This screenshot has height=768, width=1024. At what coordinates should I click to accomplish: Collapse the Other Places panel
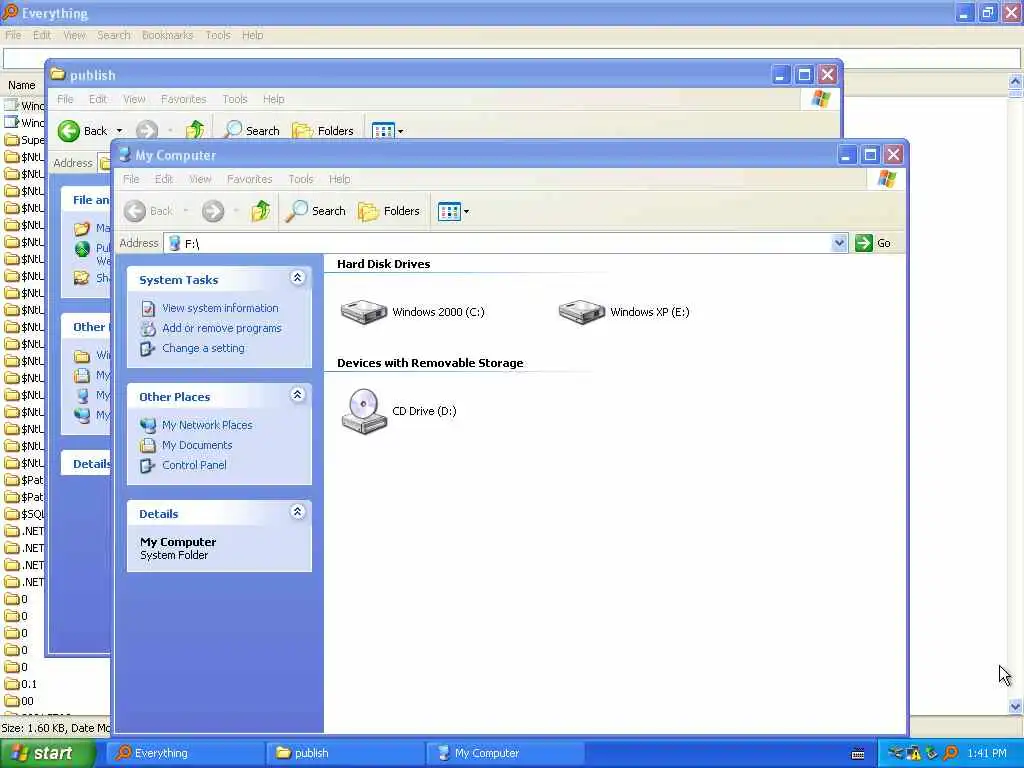tap(297, 394)
